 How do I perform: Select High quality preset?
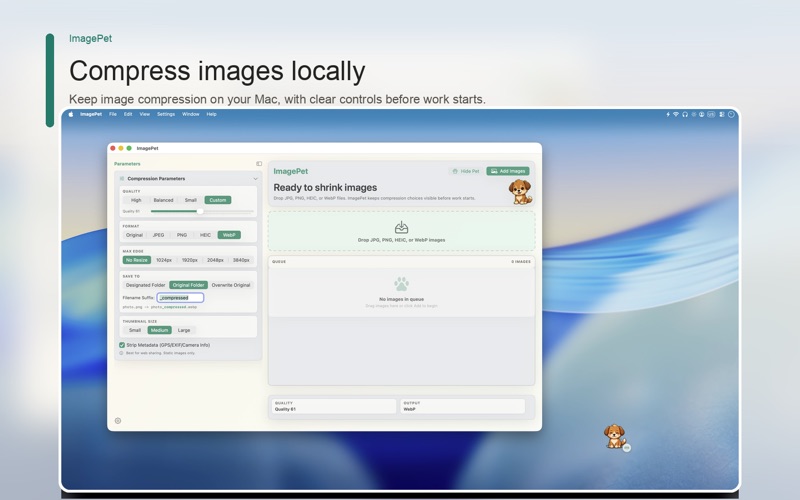click(x=136, y=200)
